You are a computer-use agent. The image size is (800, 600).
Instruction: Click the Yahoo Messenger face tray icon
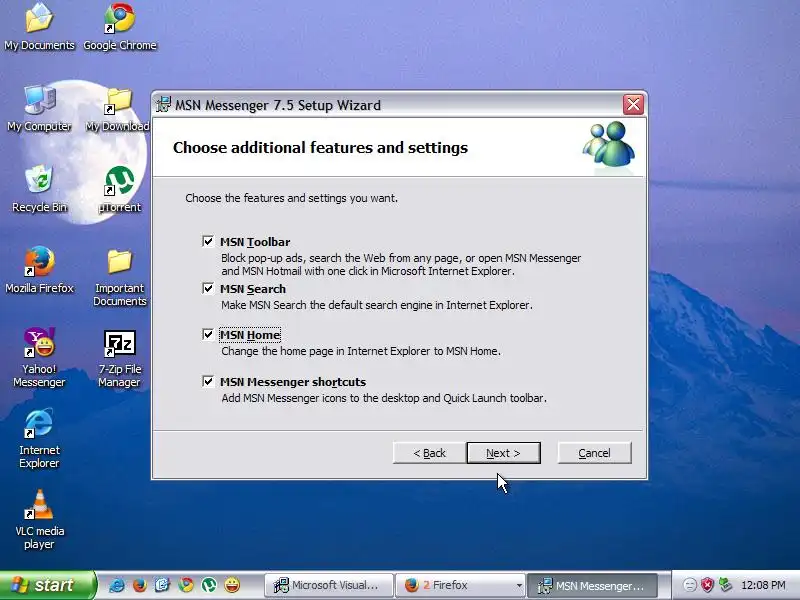pyautogui.click(x=689, y=585)
